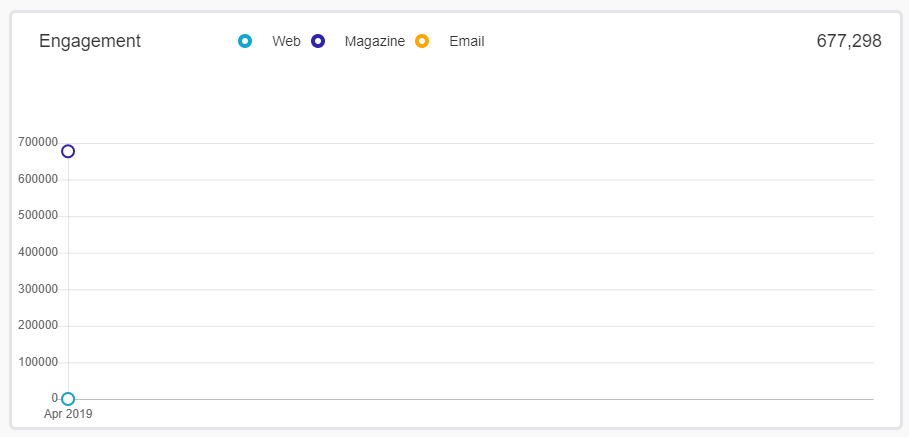909x437 pixels.
Task: Click the 200000 y-axis label
Action: tap(37, 325)
